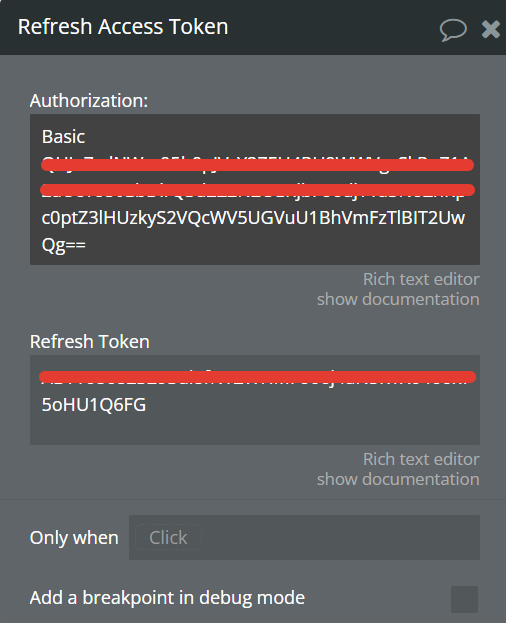506x623 pixels.
Task: Select the 'Refresh Access Token' title text
Action: 123,27
